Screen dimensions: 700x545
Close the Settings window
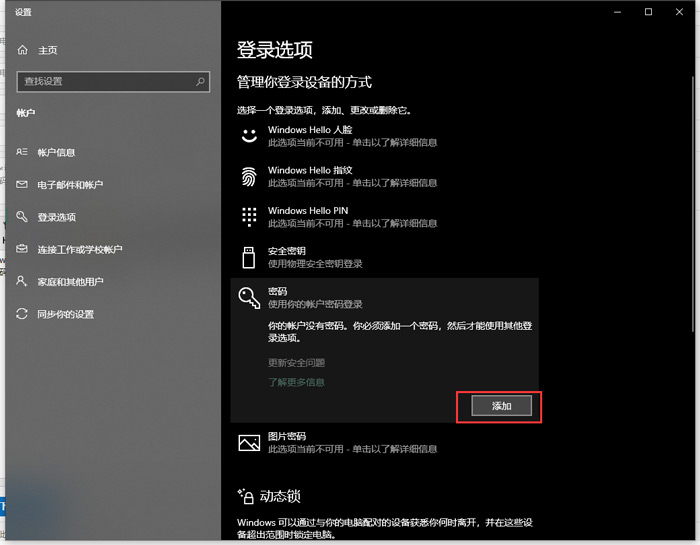click(x=679, y=12)
